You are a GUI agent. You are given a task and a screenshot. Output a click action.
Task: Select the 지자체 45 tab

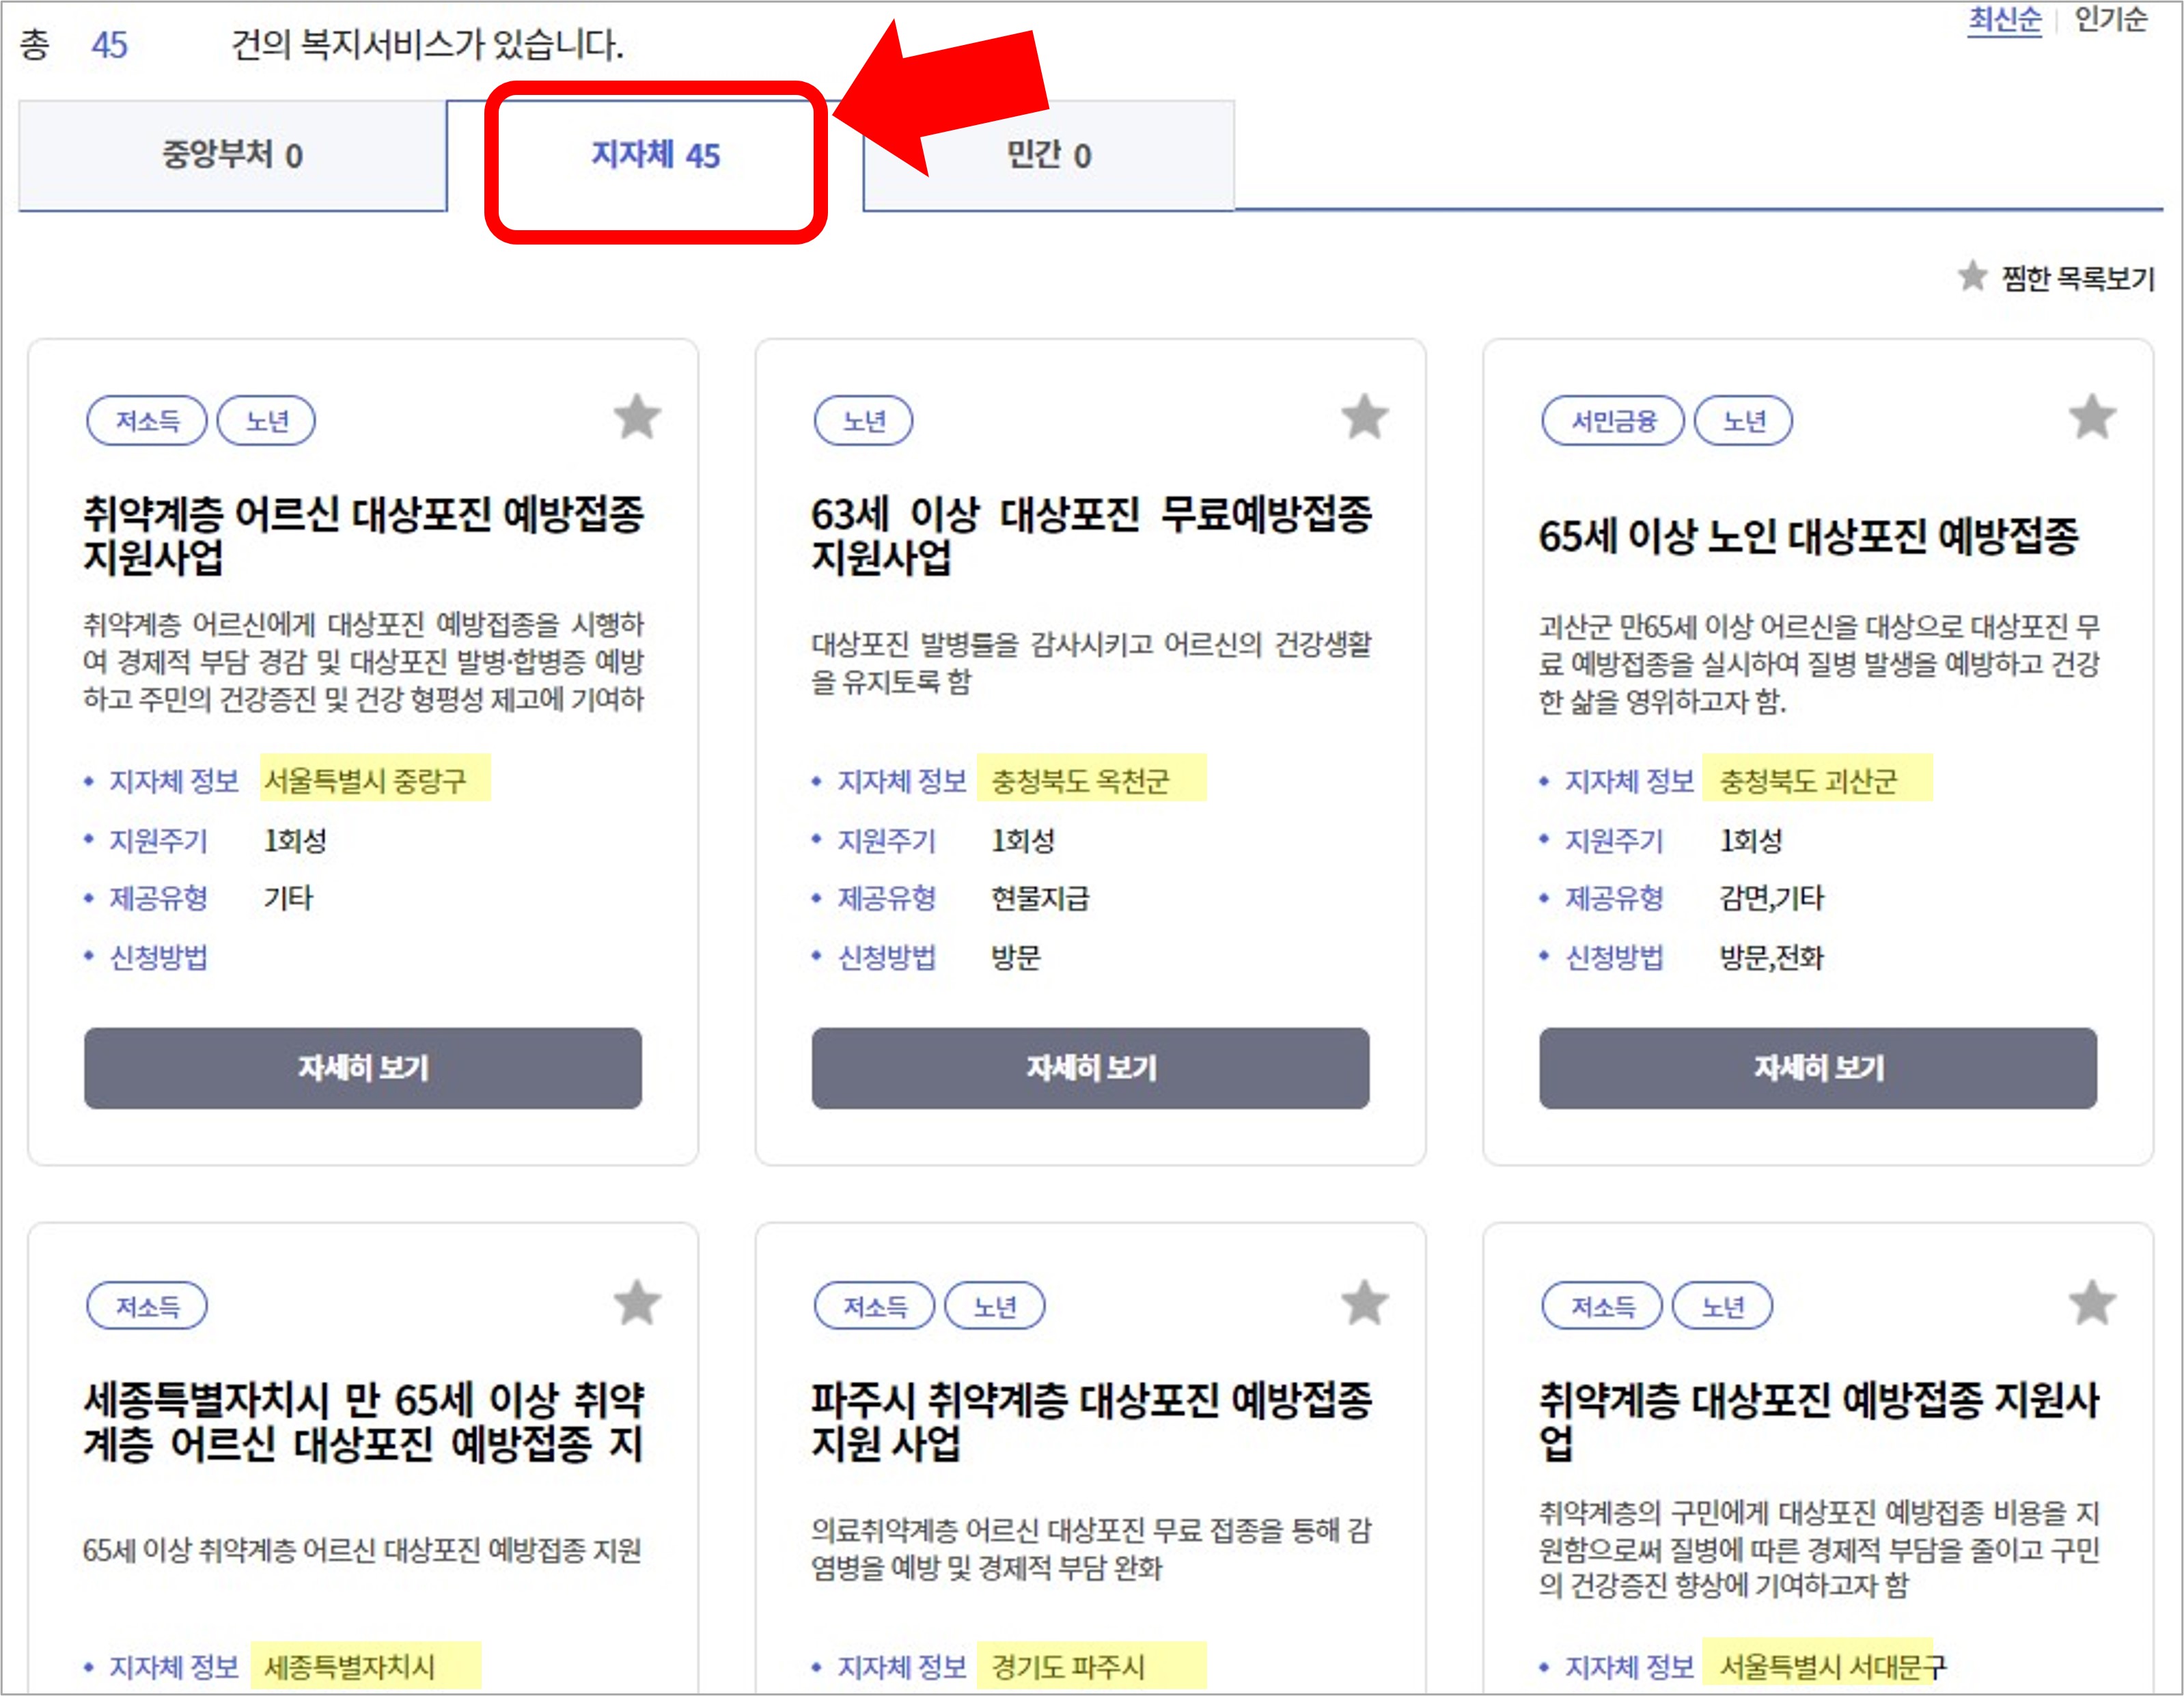coord(655,155)
